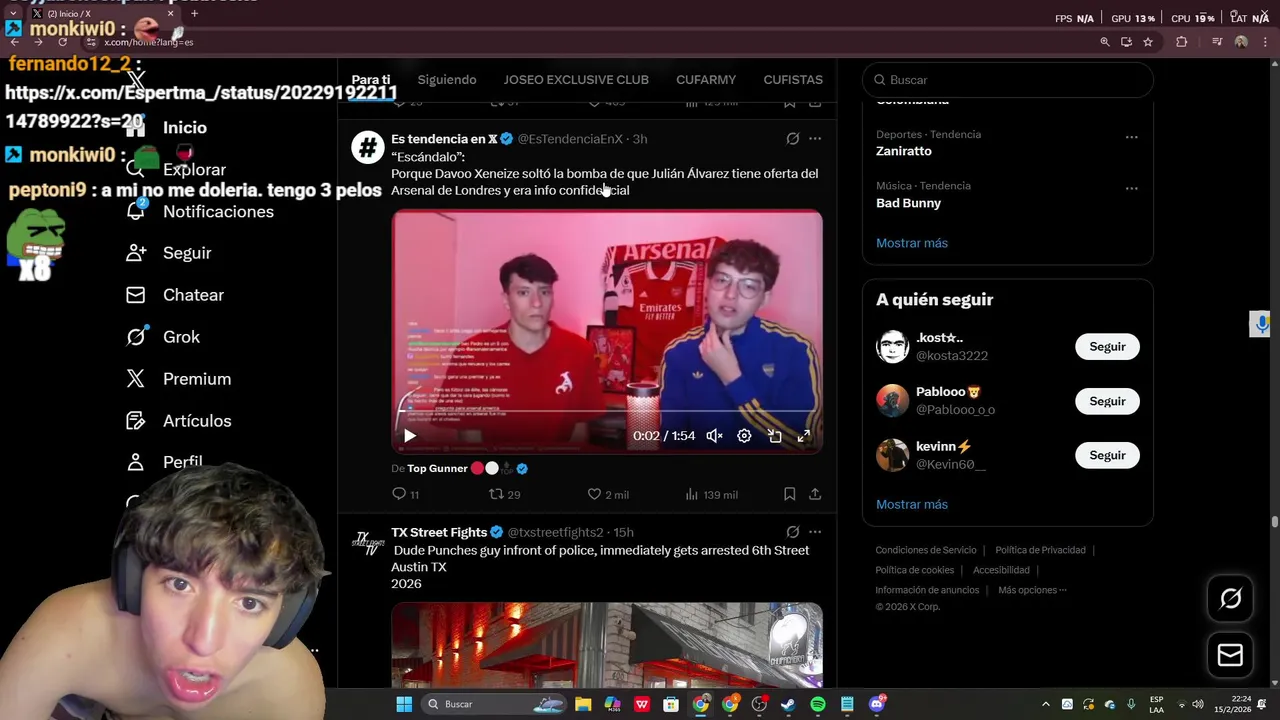Image resolution: width=1280 pixels, height=720 pixels.
Task: Open 'Información de anuncios' footer link
Action: 927,590
